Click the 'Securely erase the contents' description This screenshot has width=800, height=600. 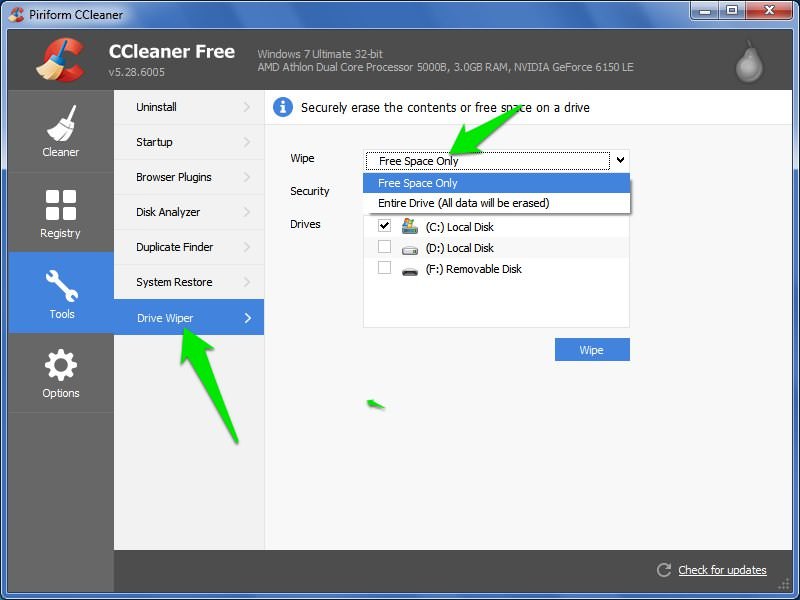tap(445, 108)
